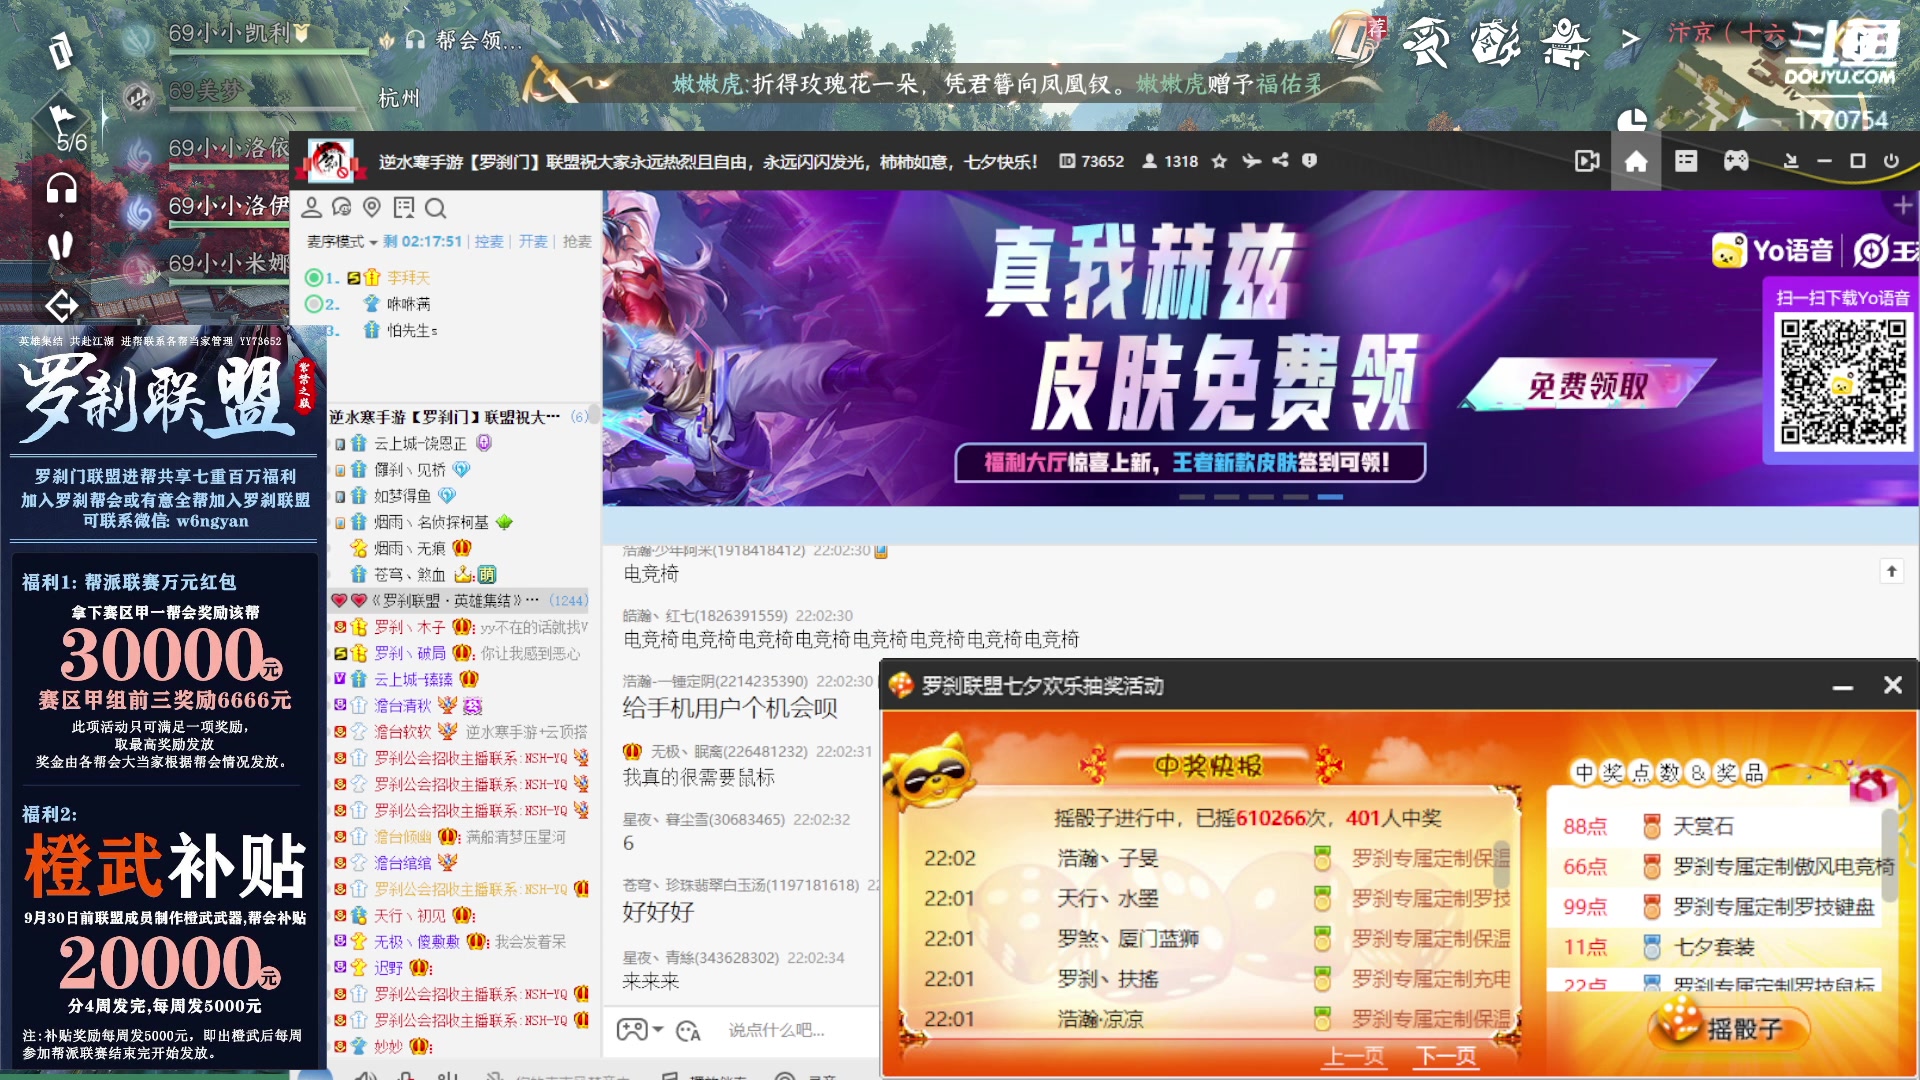
Task: Click the 摇骰子 roll dice button
Action: [1728, 1028]
